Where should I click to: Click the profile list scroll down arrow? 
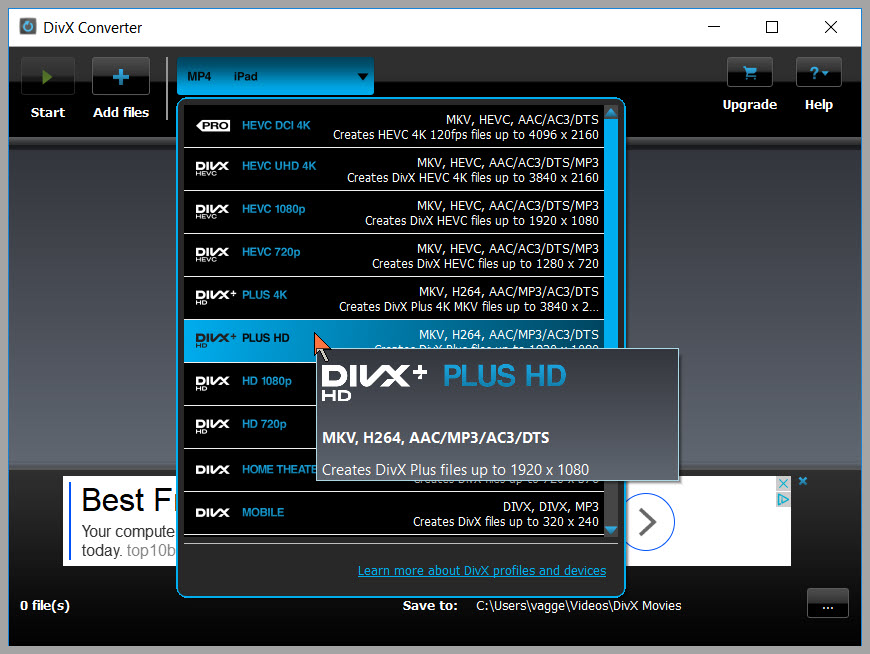tap(611, 530)
